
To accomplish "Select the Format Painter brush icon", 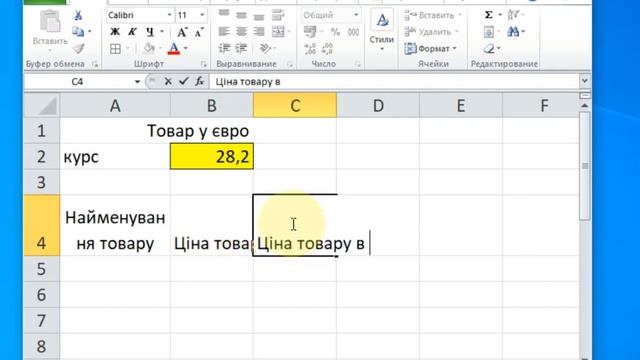I will pyautogui.click(x=78, y=49).
